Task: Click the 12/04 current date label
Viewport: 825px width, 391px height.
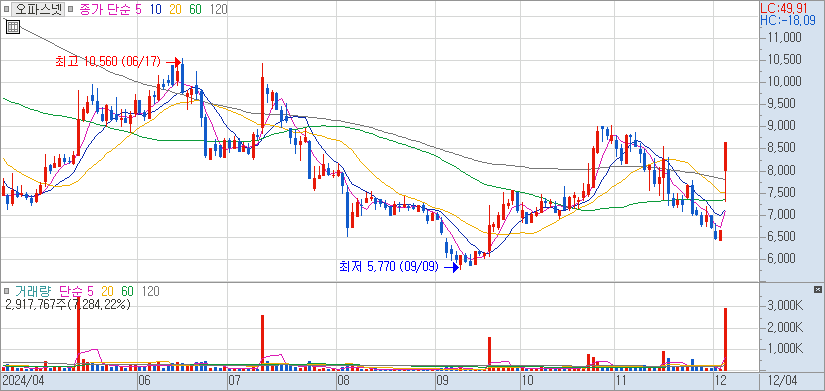Action: point(784,380)
